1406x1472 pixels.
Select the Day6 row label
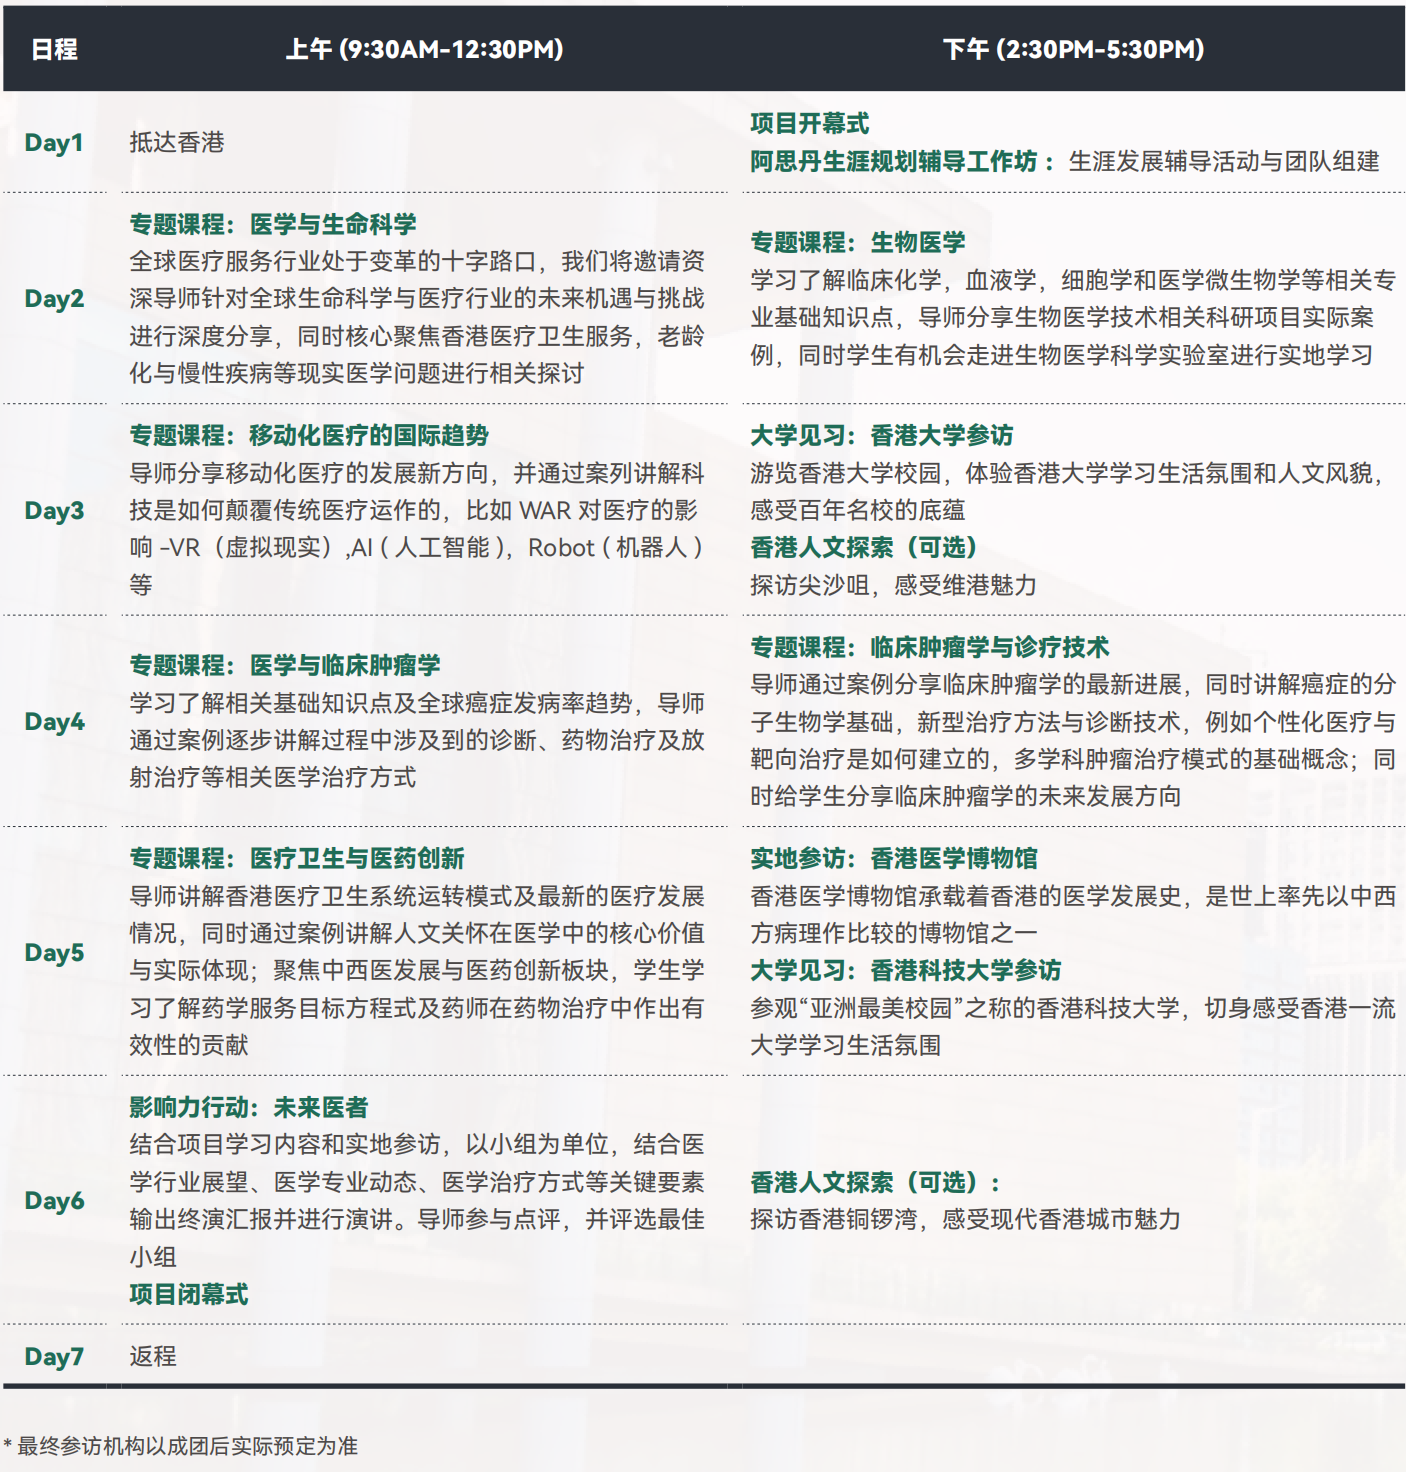(x=54, y=1200)
